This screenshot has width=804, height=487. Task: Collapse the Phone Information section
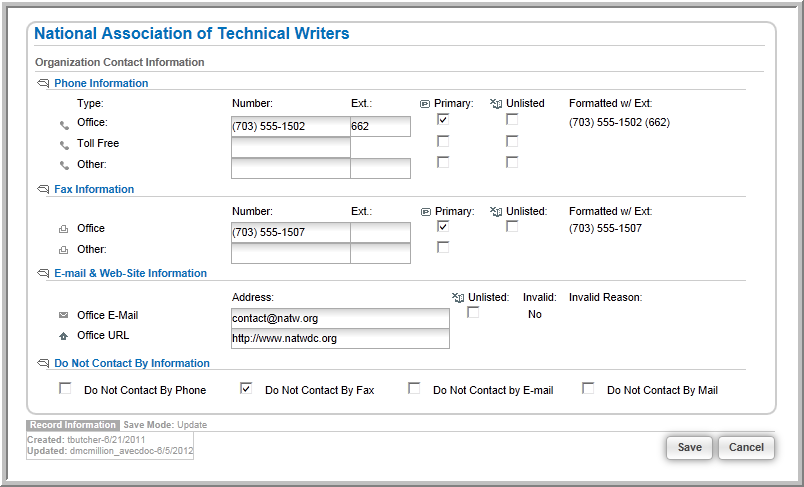(x=101, y=83)
